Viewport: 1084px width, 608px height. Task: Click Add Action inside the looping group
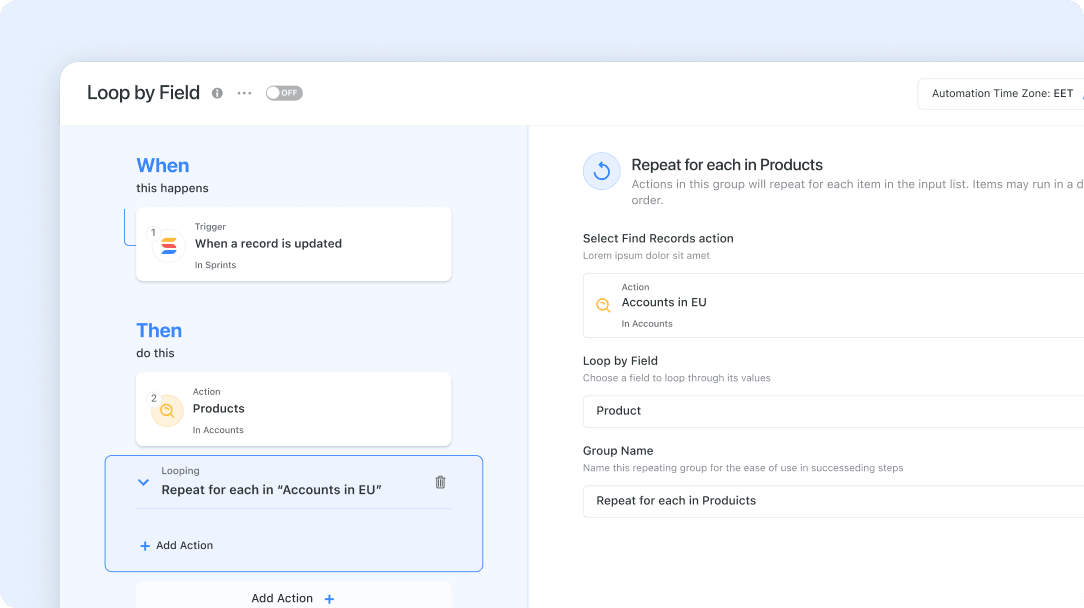point(176,545)
